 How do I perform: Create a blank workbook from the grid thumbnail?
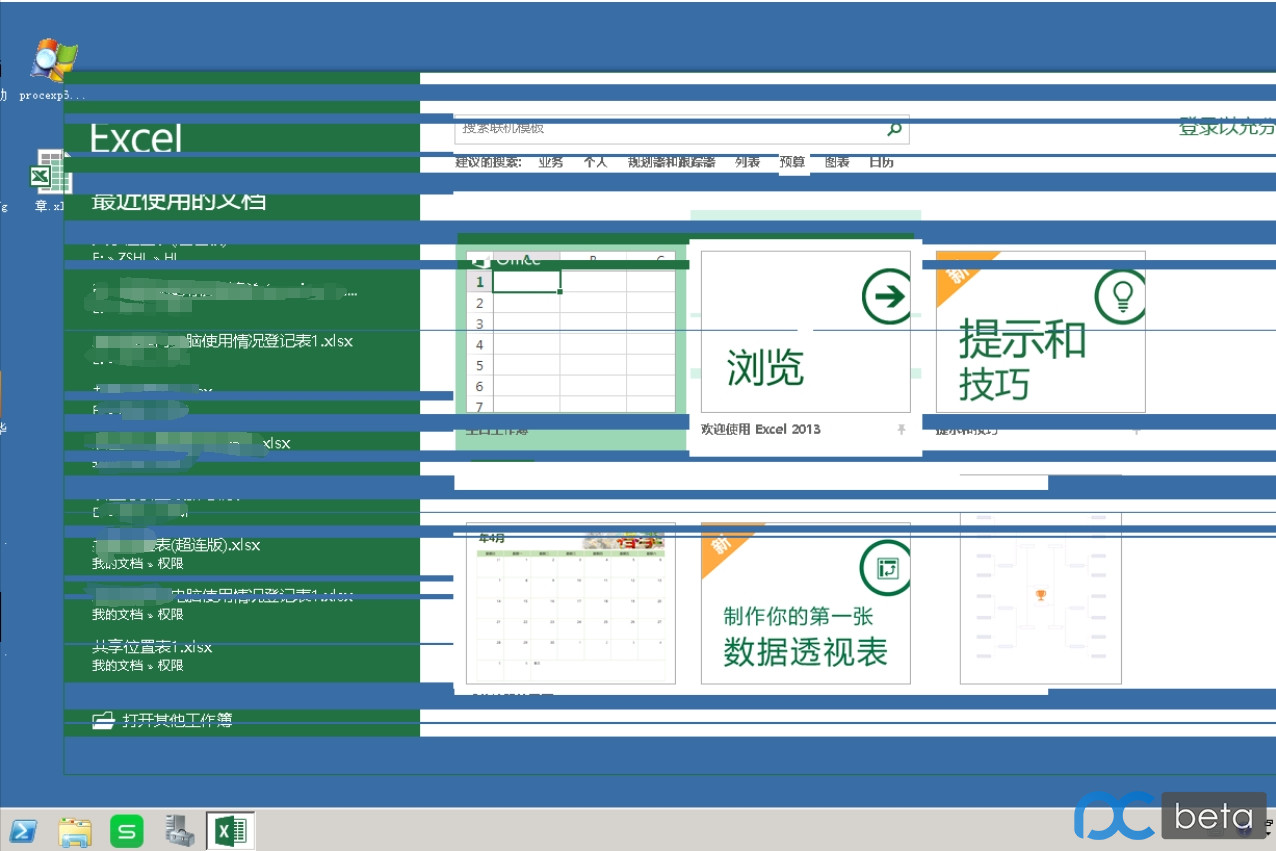[571, 331]
